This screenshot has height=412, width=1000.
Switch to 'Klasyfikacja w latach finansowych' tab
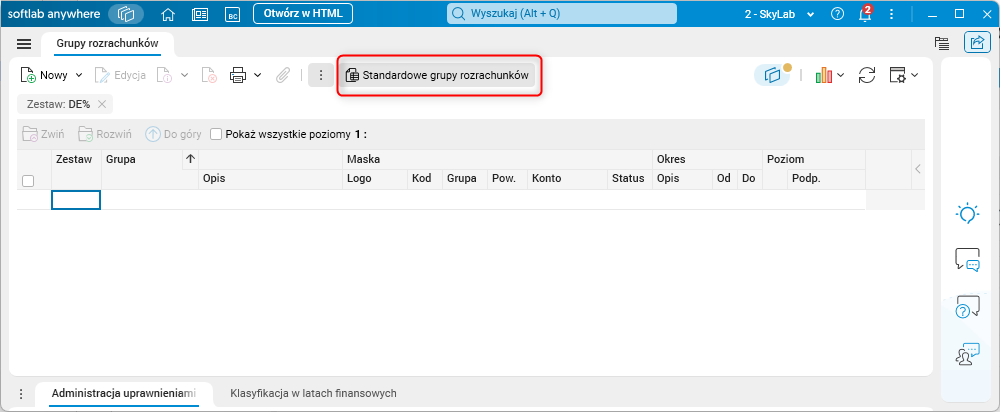(x=313, y=394)
